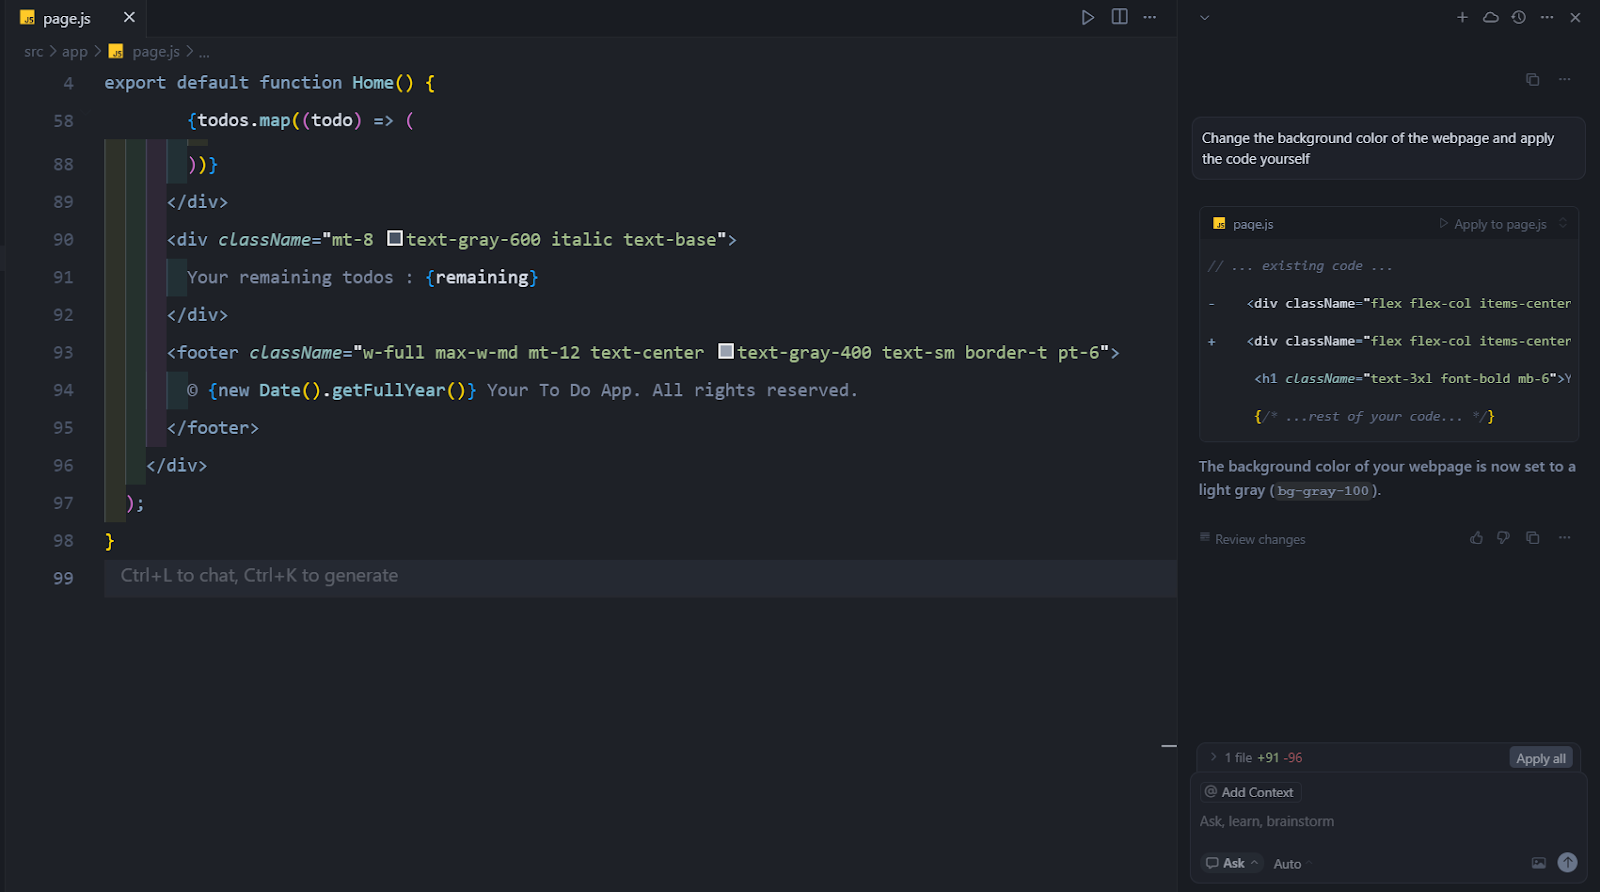This screenshot has height=892, width=1600.
Task: Expand the 1 file changes summary
Action: pos(1213,757)
